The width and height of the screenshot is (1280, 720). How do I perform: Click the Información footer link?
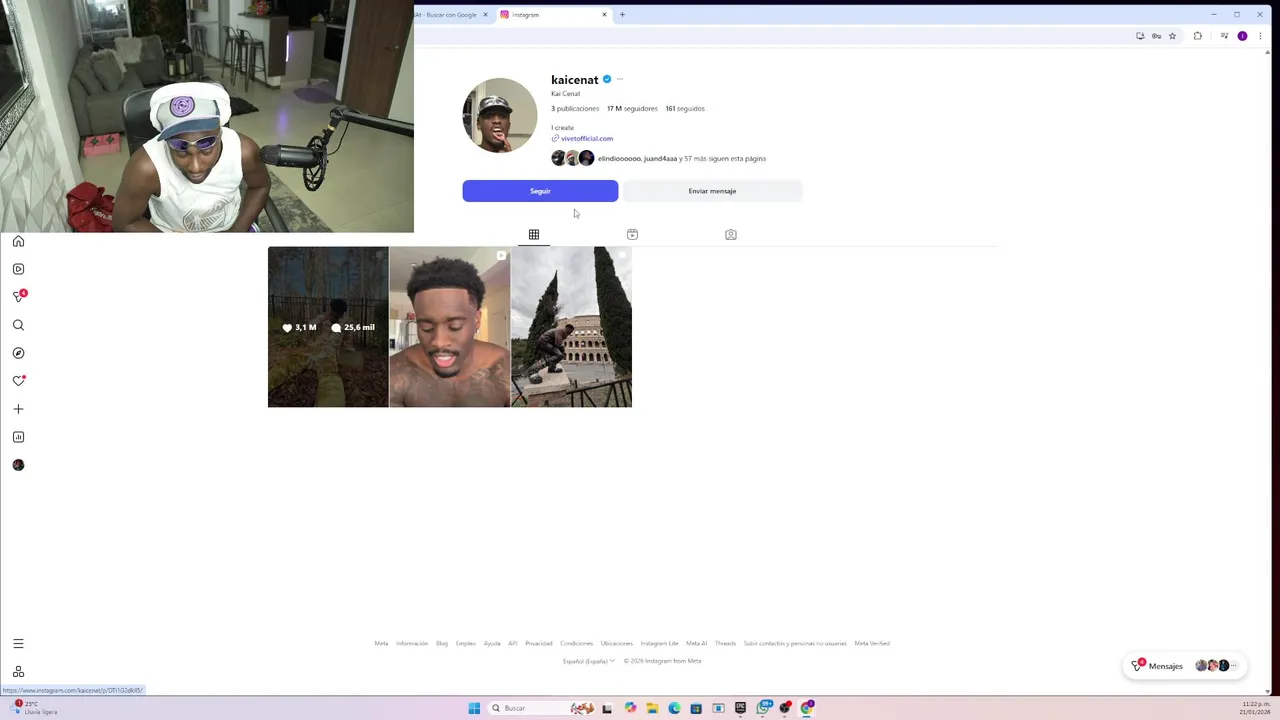[x=412, y=643]
